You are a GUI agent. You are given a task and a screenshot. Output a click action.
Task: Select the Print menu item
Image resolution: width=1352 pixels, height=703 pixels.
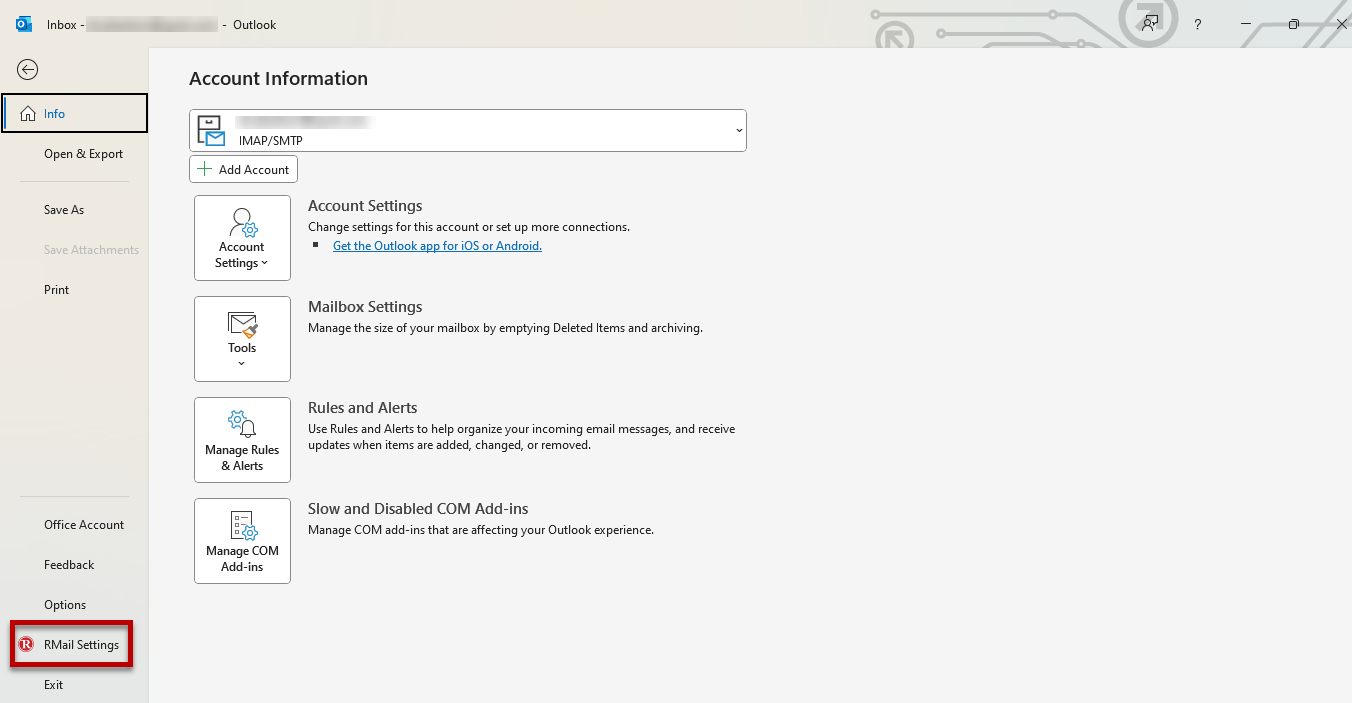click(x=57, y=290)
